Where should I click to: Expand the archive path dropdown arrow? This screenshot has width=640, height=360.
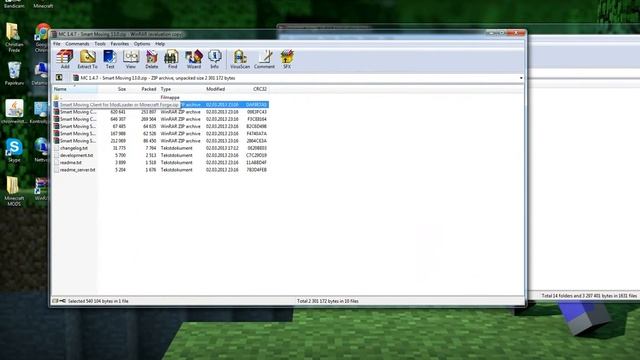point(521,78)
